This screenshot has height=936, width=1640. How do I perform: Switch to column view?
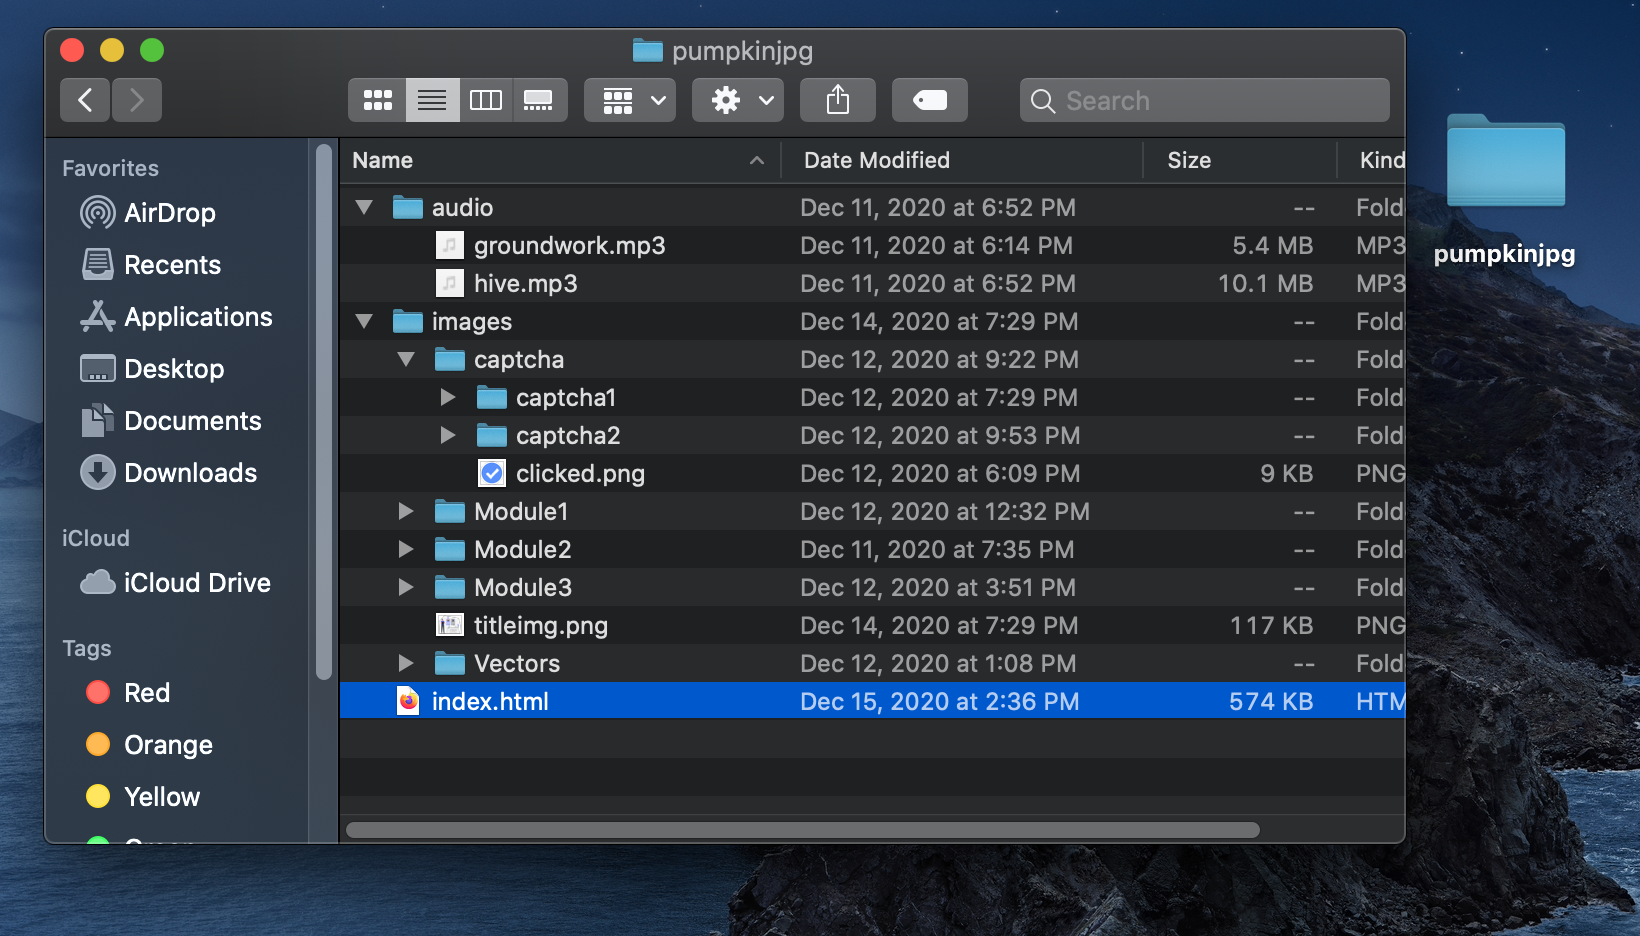(x=486, y=100)
